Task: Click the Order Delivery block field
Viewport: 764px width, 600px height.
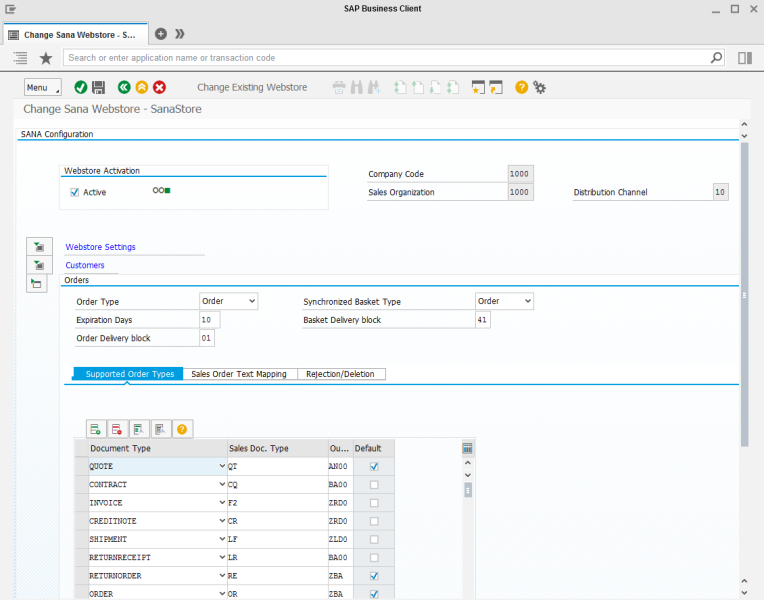Action: pyautogui.click(x=207, y=338)
